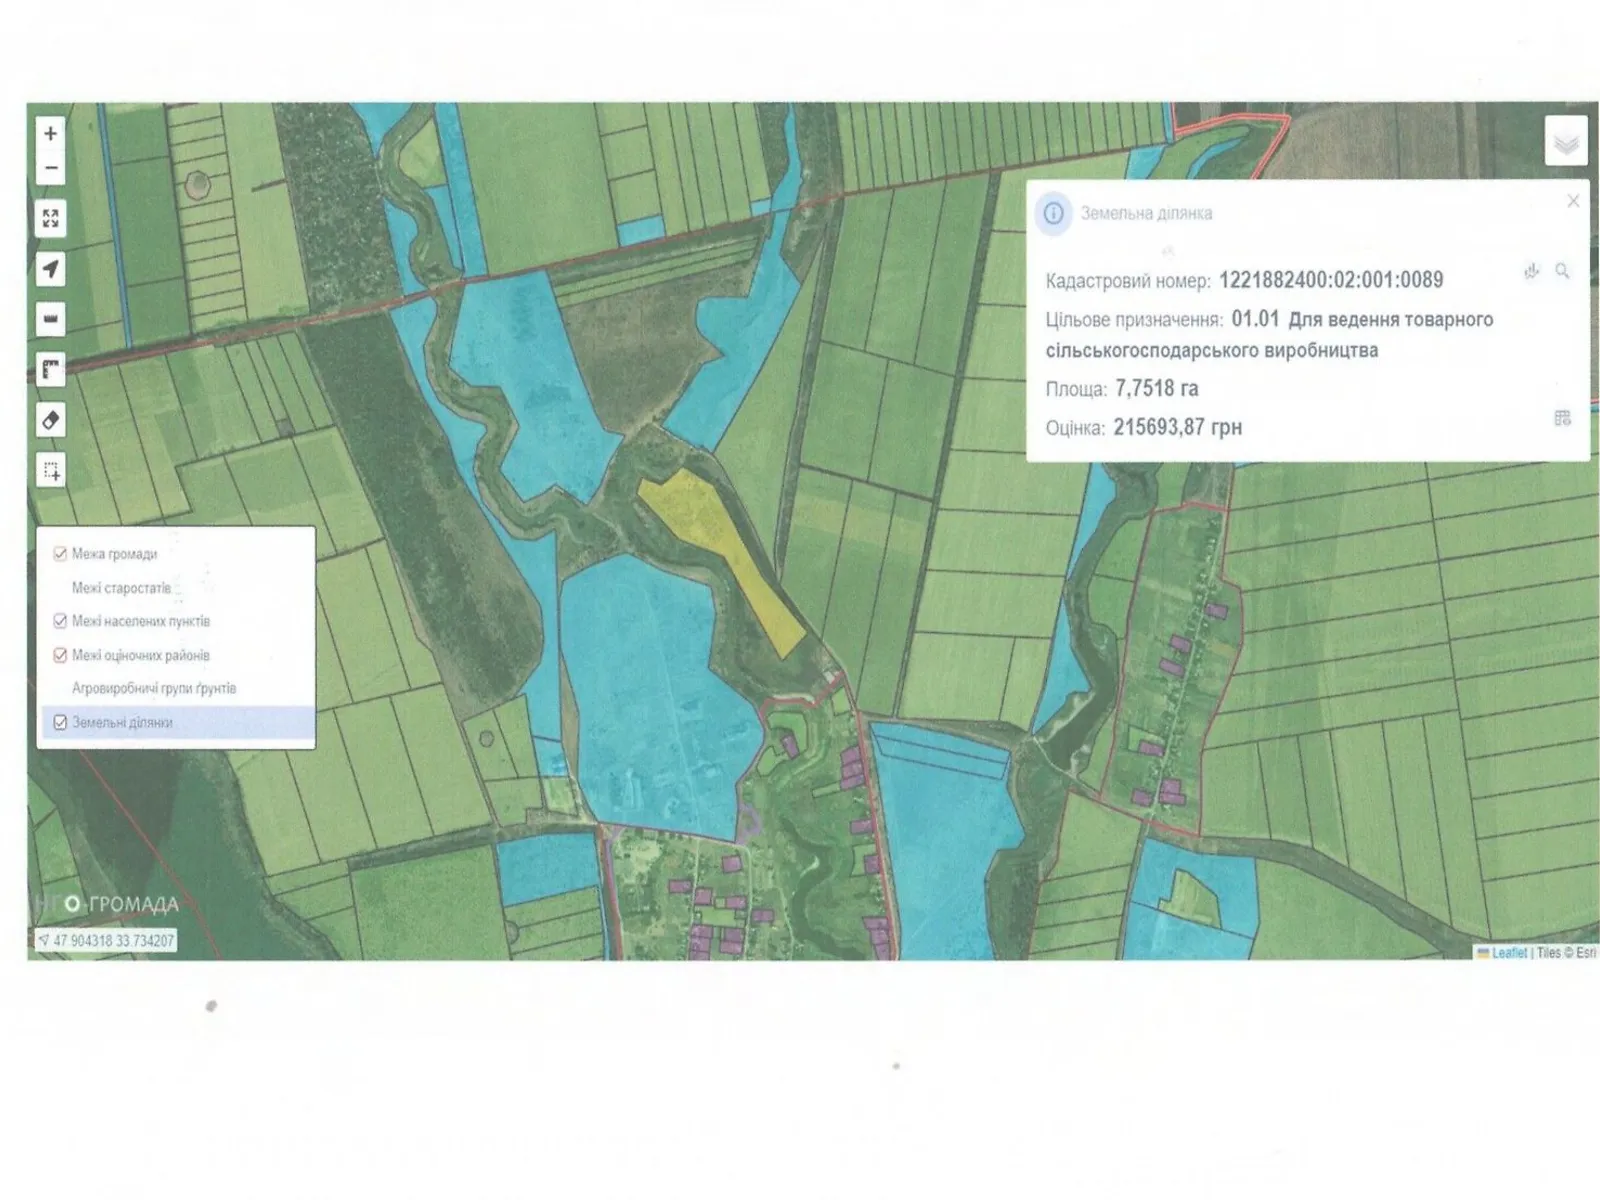Zoom in with the plus button
The height and width of the screenshot is (1200, 1600).
click(51, 133)
